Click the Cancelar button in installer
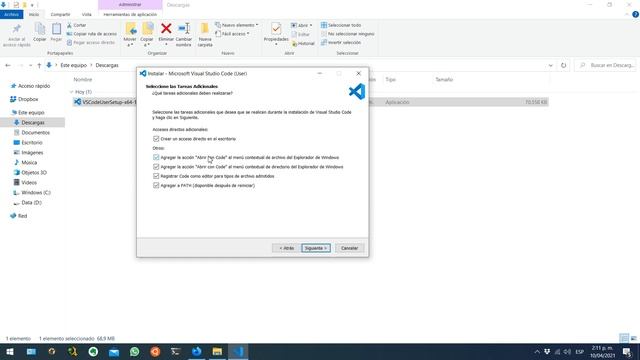This screenshot has height=360, width=640. pos(349,248)
